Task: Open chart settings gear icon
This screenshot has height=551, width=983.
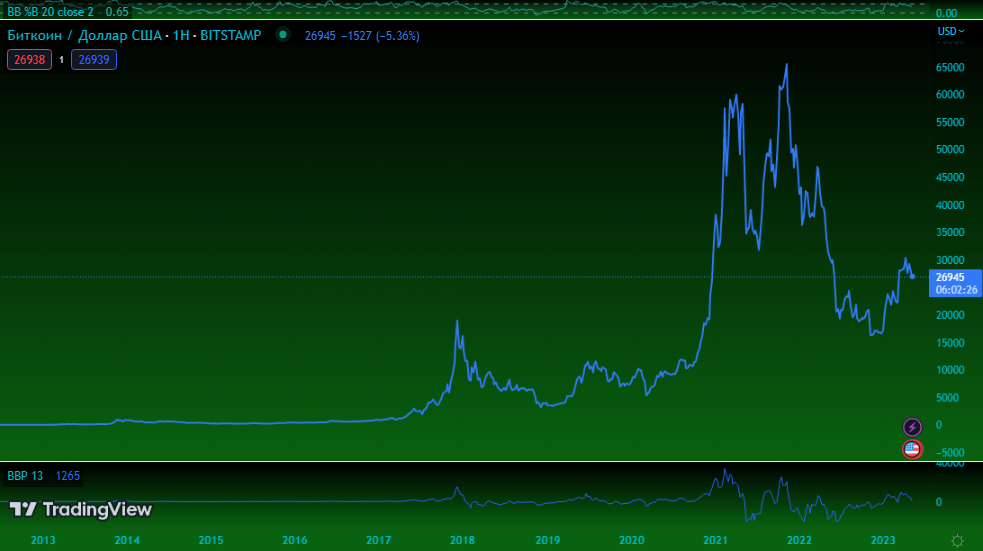Action: tap(957, 540)
